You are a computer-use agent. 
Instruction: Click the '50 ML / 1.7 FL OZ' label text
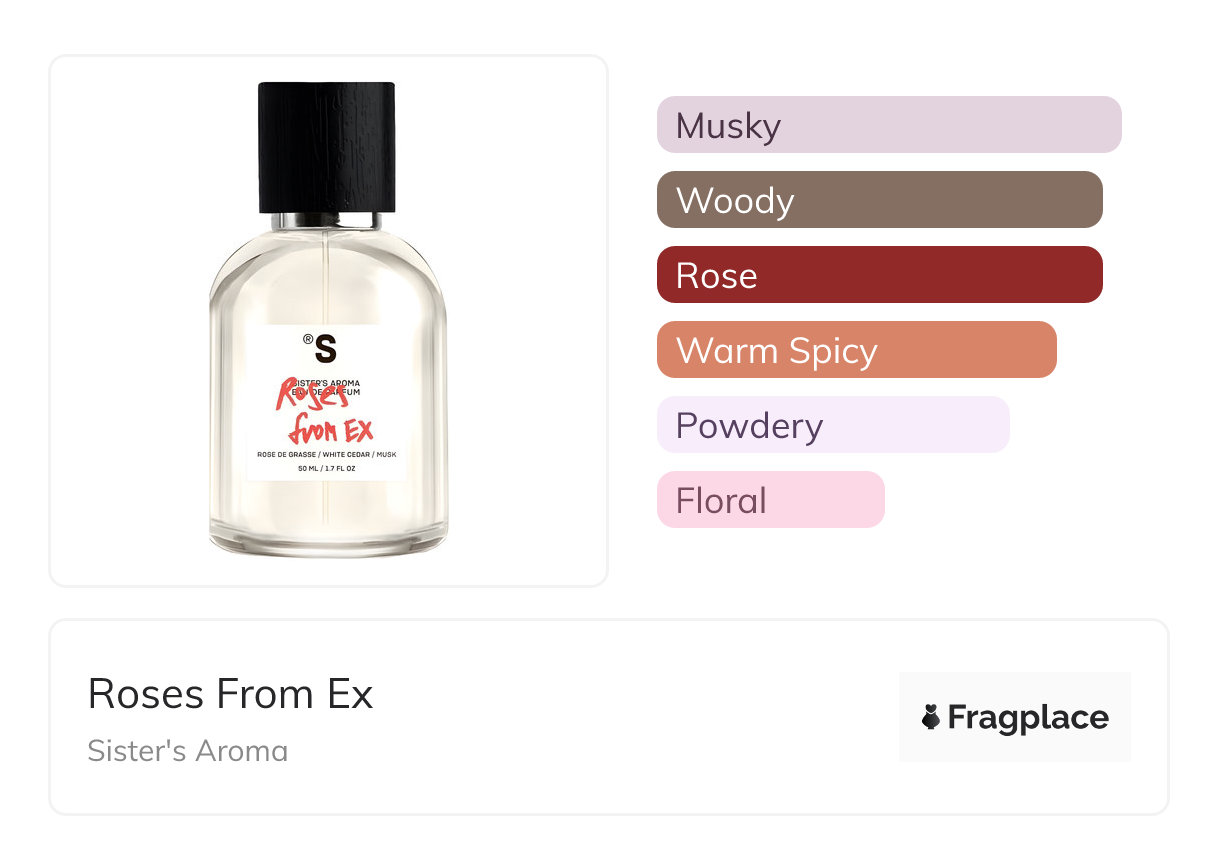pyautogui.click(x=327, y=468)
